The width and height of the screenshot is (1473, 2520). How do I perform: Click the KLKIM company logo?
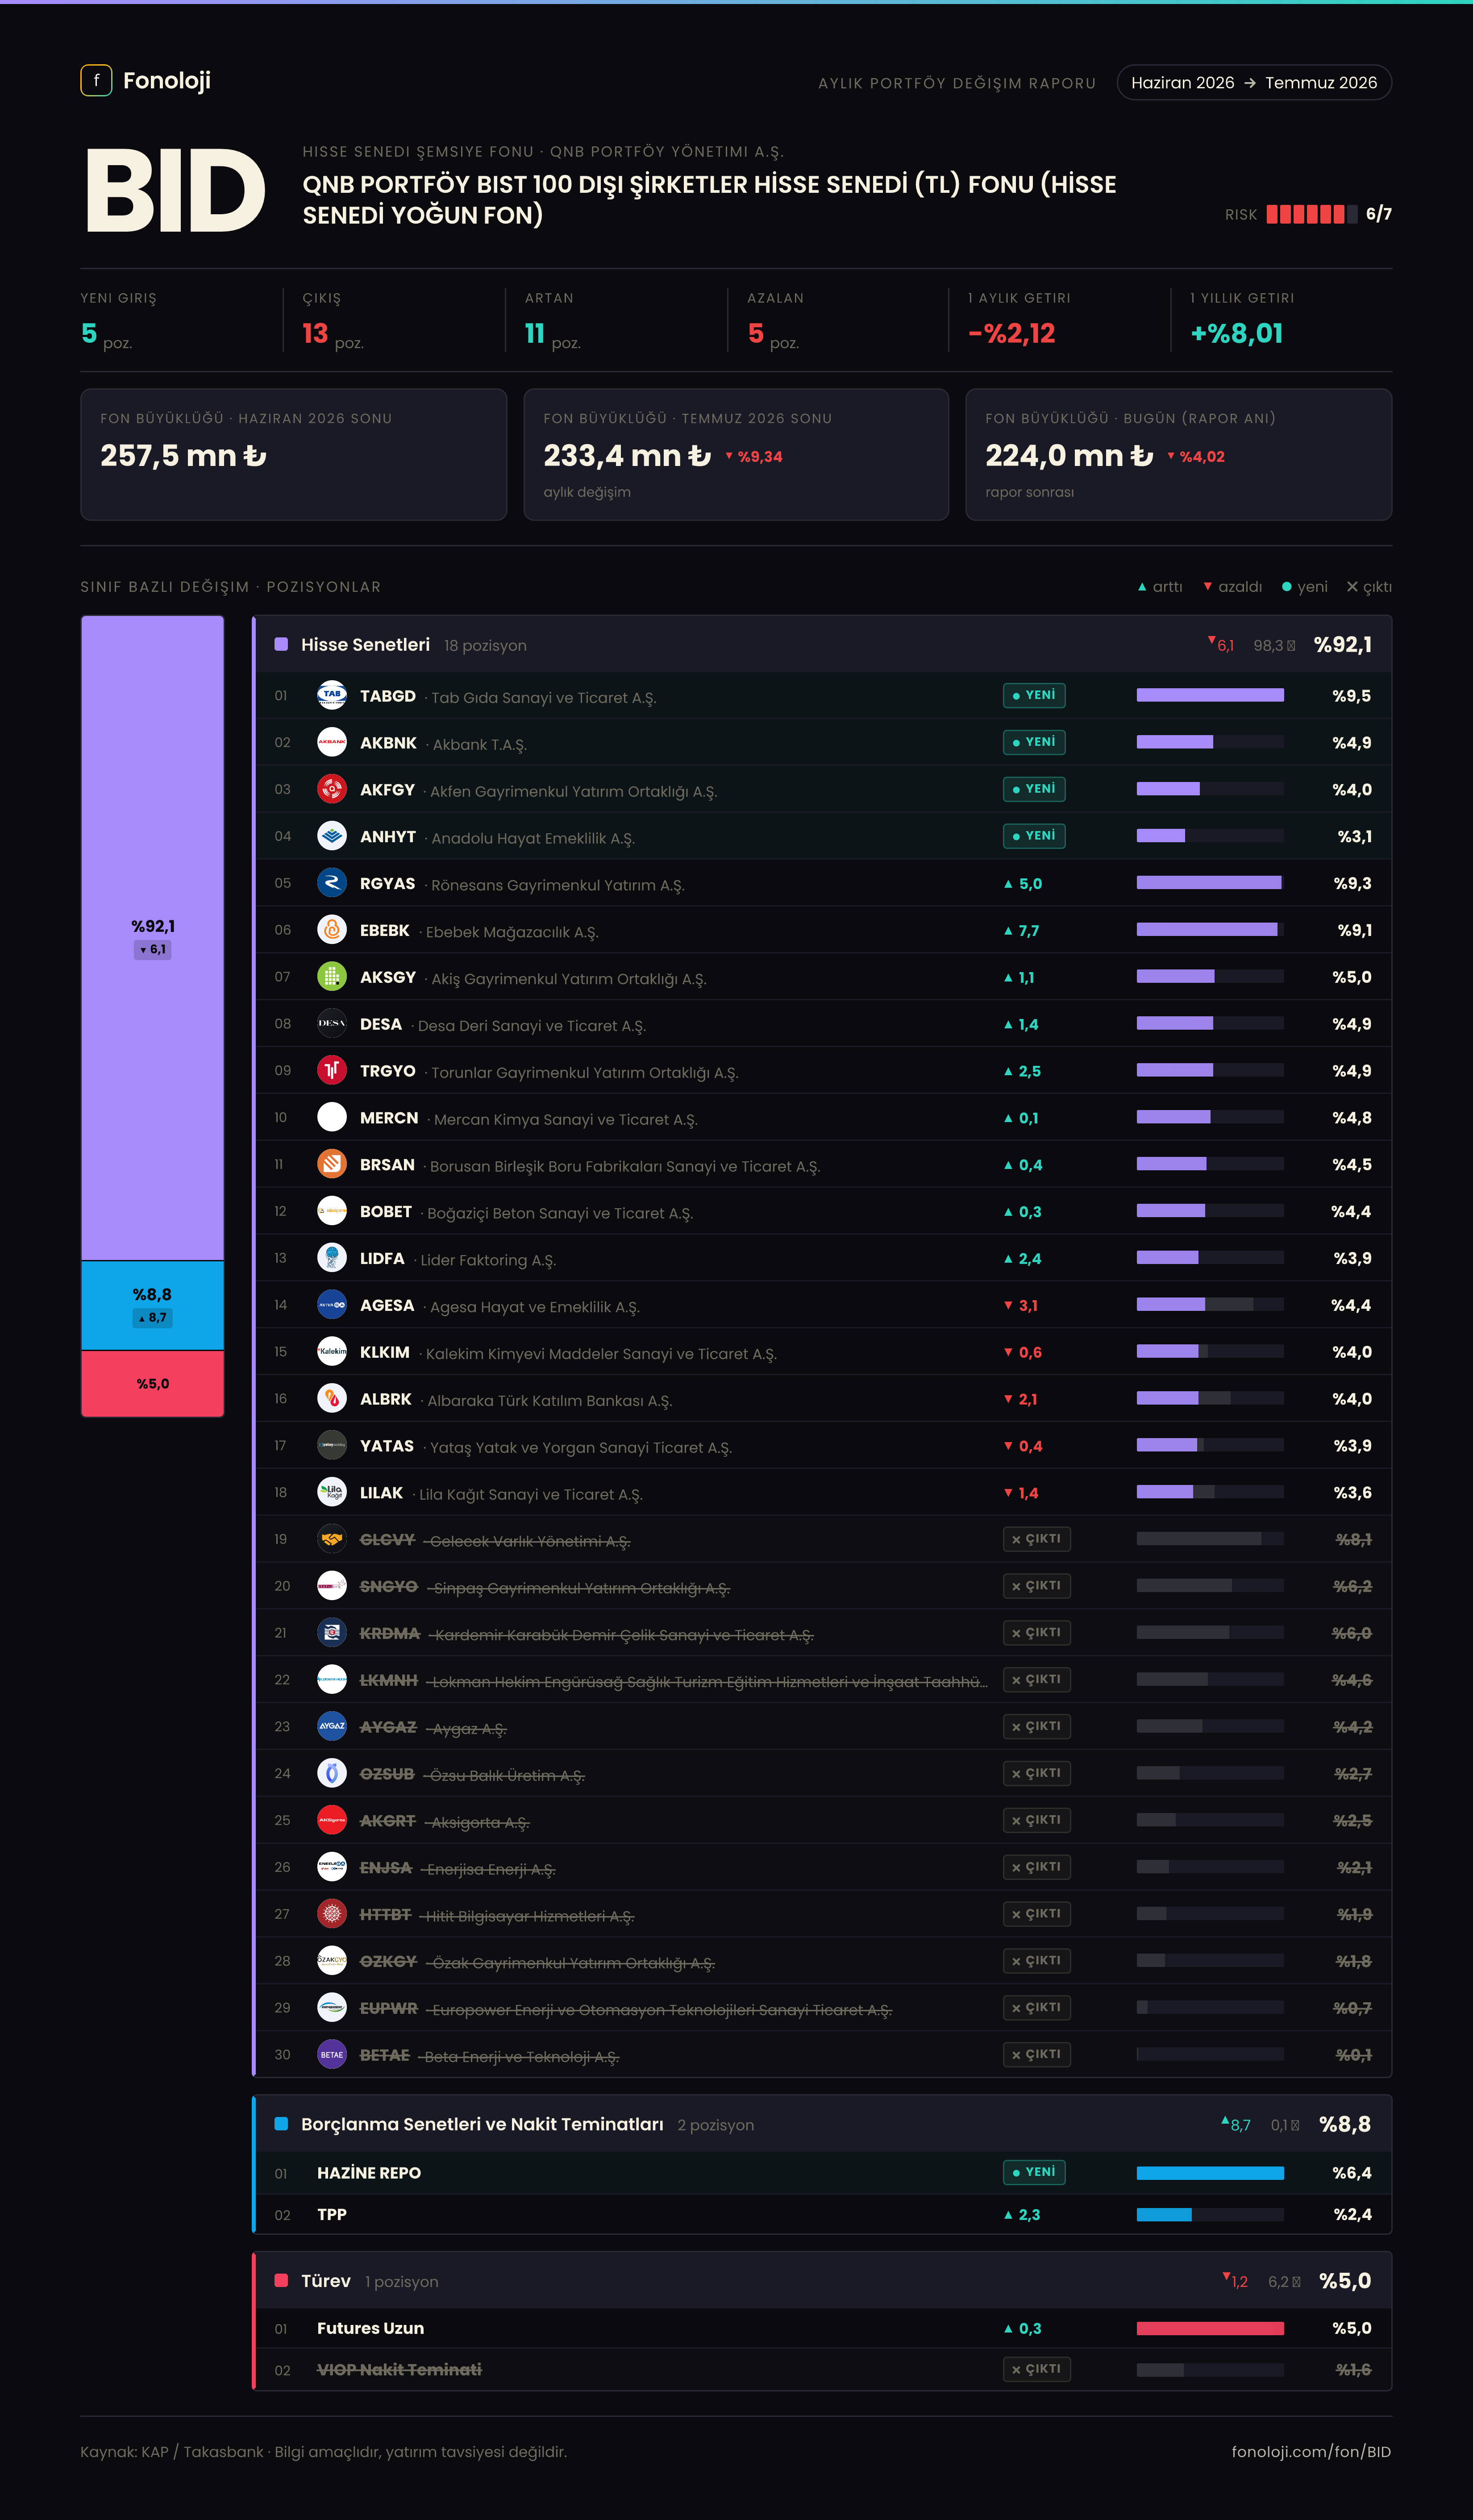(x=332, y=1351)
